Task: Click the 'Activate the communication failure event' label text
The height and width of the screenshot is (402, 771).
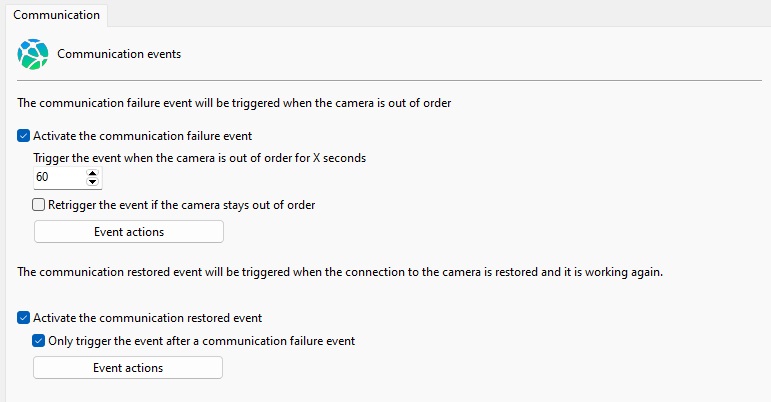Action: click(x=143, y=136)
